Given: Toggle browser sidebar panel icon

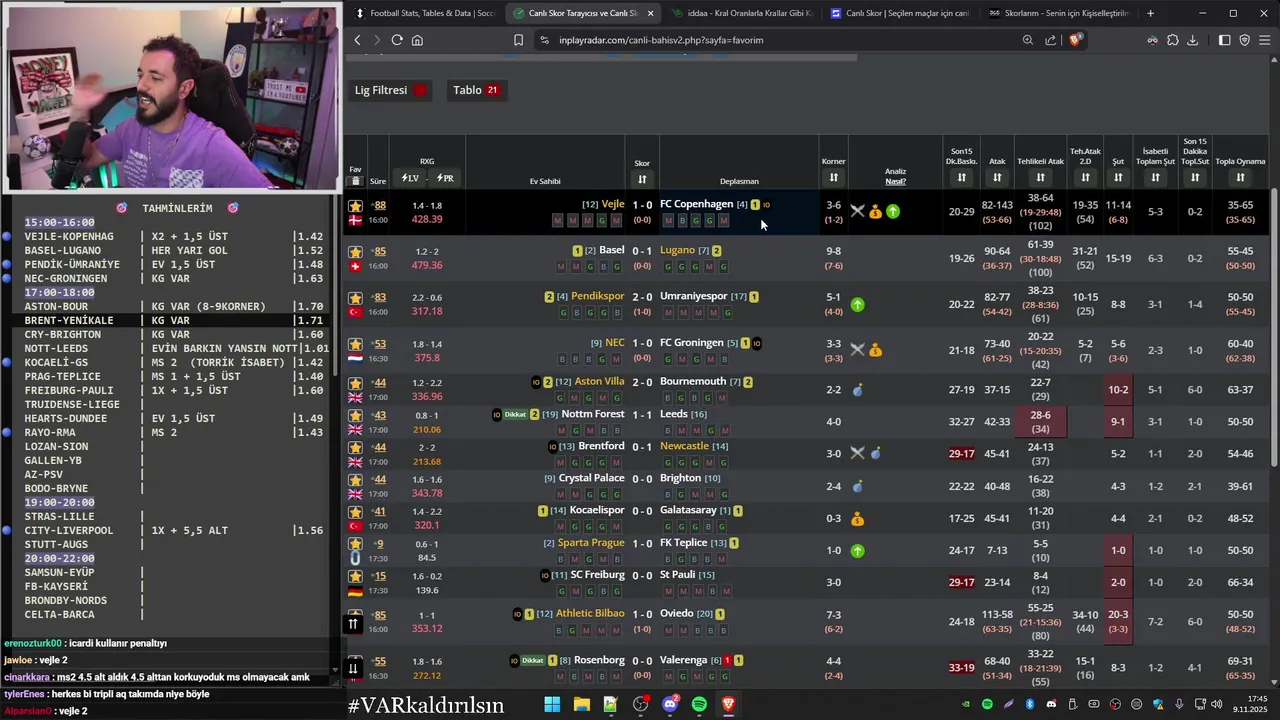Looking at the screenshot, I should tap(1224, 40).
